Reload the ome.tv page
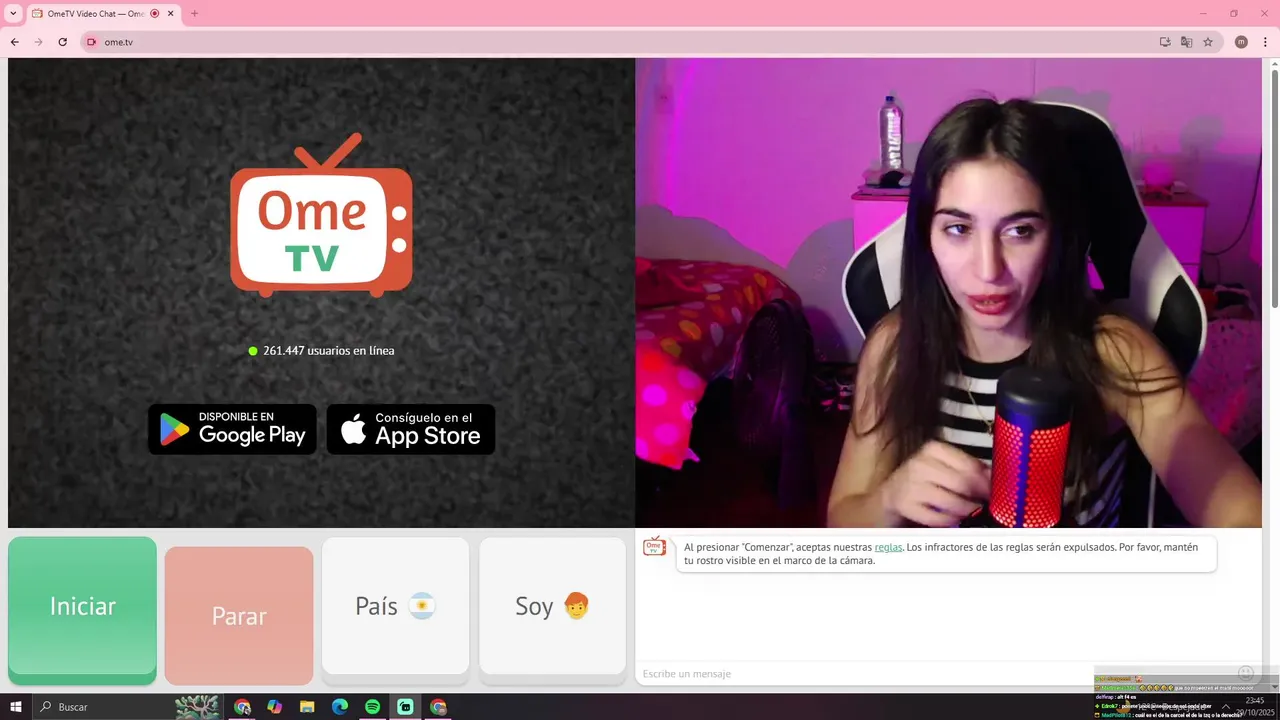1280x720 pixels. (x=62, y=42)
